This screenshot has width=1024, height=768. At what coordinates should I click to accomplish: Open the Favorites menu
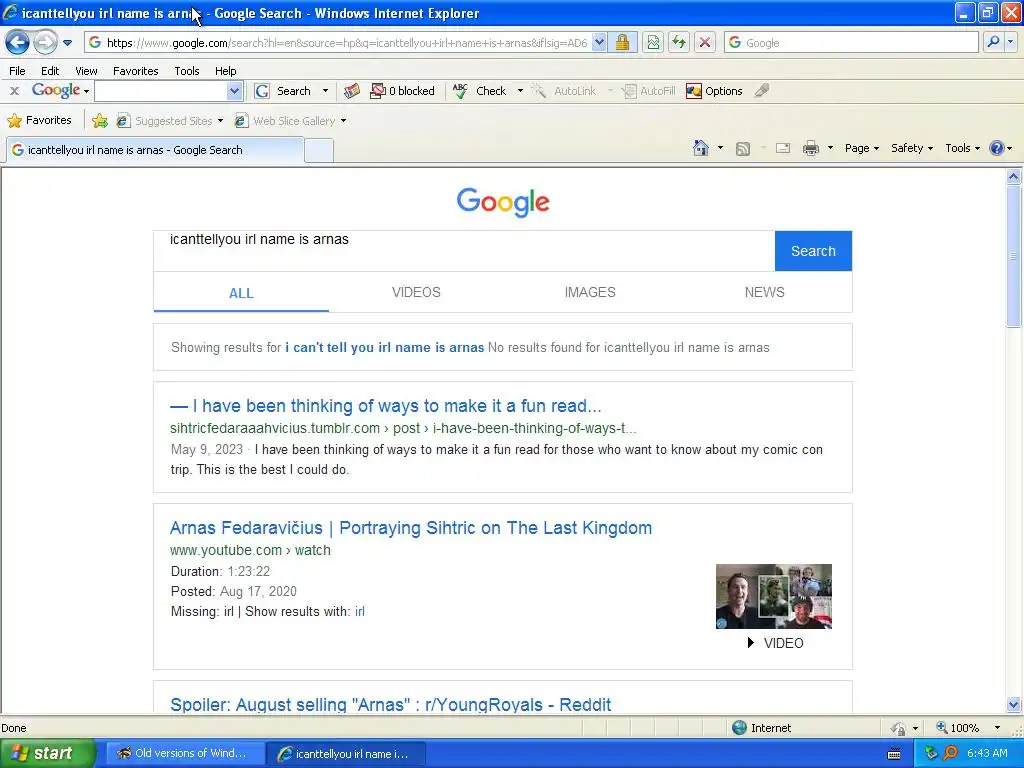136,71
